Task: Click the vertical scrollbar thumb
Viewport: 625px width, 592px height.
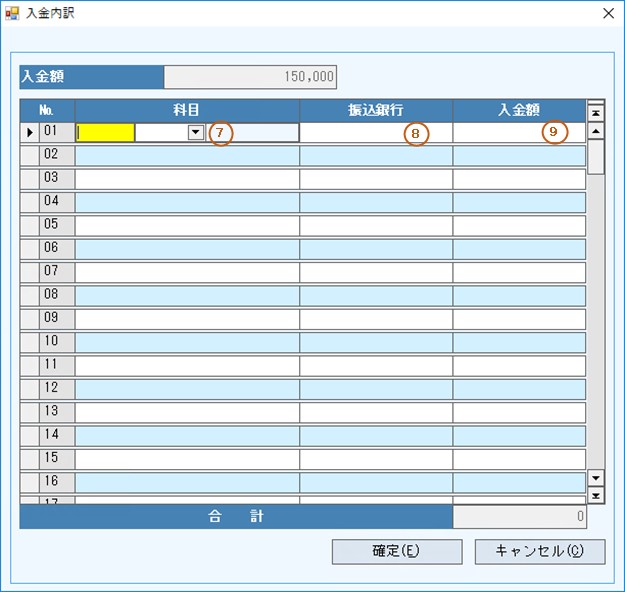Action: (596, 157)
